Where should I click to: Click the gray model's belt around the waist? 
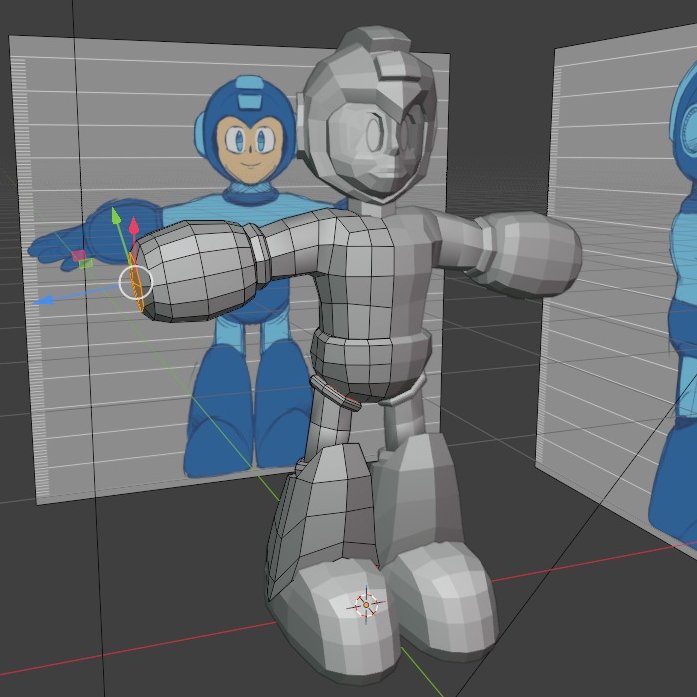pos(370,350)
